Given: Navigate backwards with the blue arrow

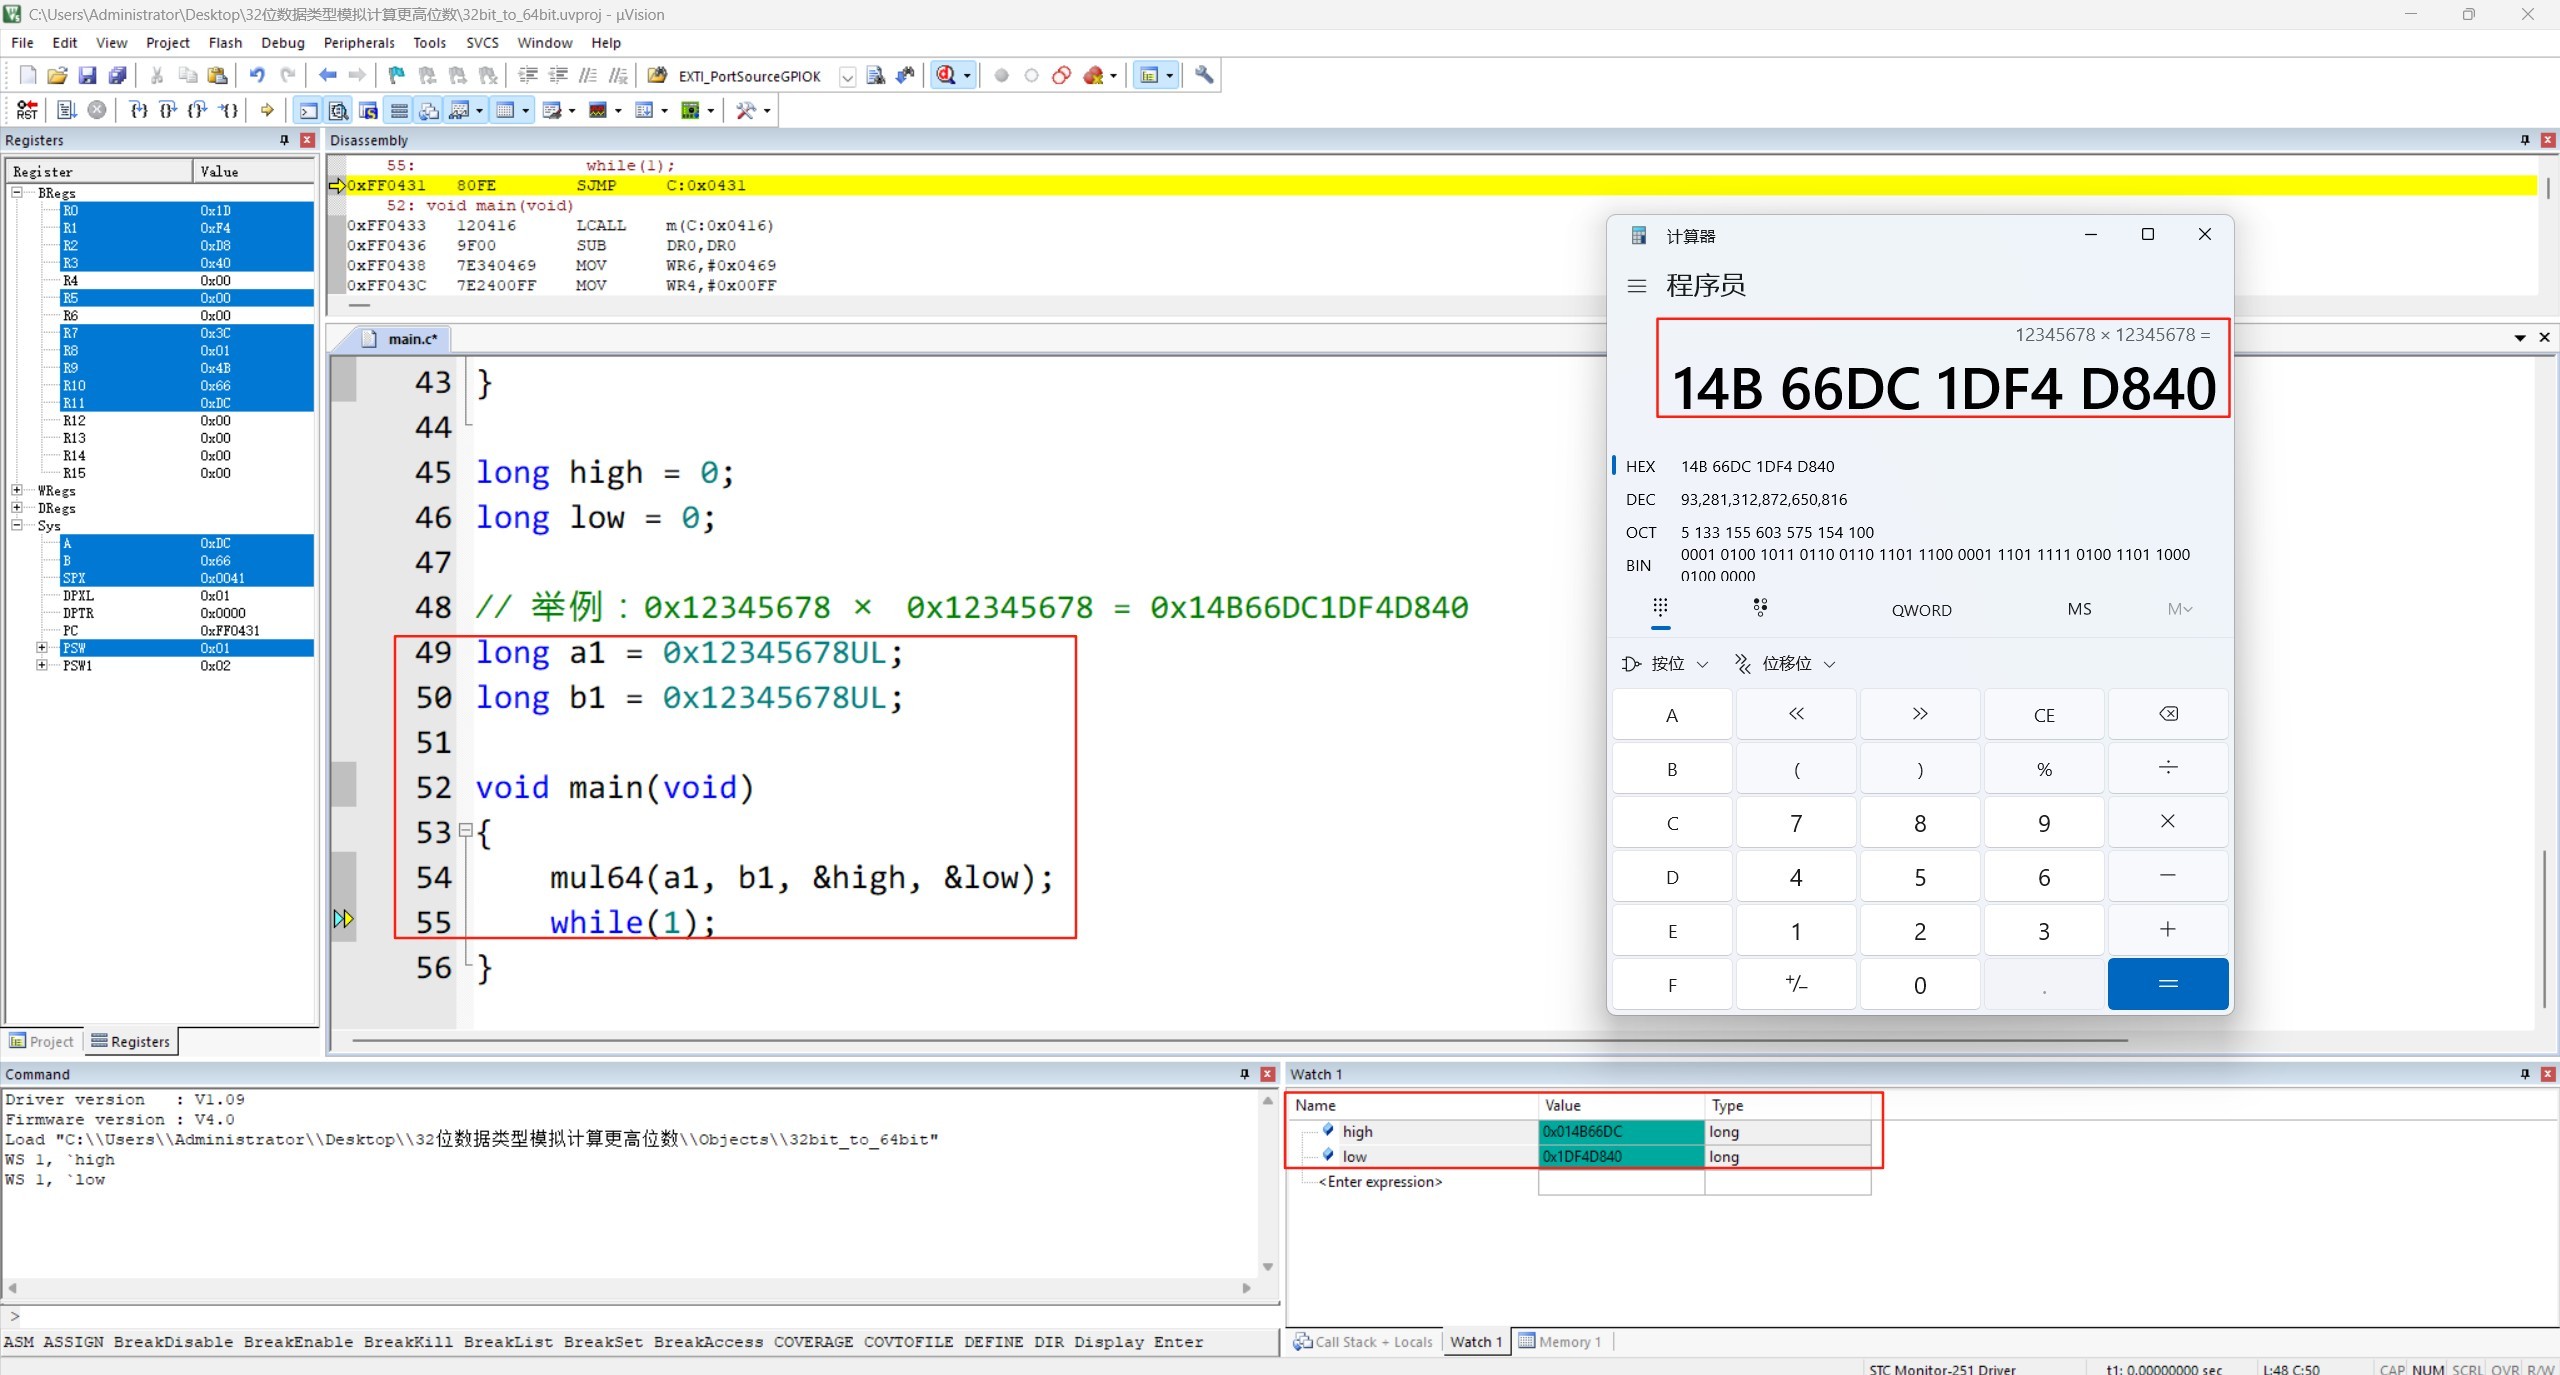Looking at the screenshot, I should click(327, 75).
